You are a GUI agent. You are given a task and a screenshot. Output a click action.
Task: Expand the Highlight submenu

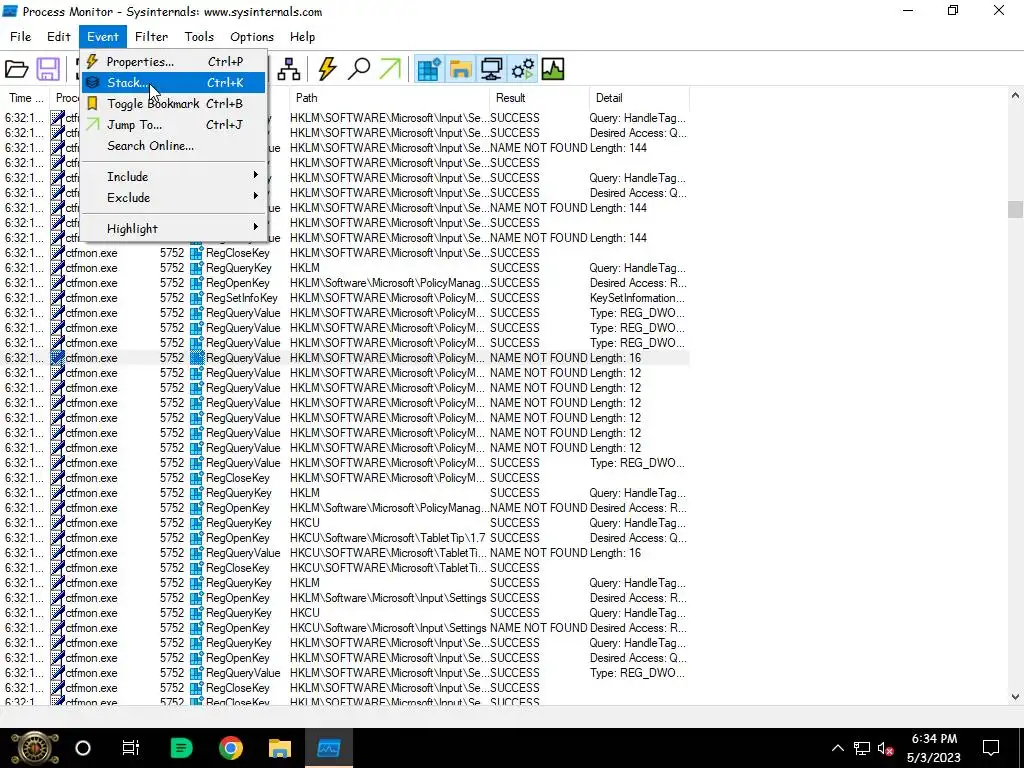(x=174, y=229)
